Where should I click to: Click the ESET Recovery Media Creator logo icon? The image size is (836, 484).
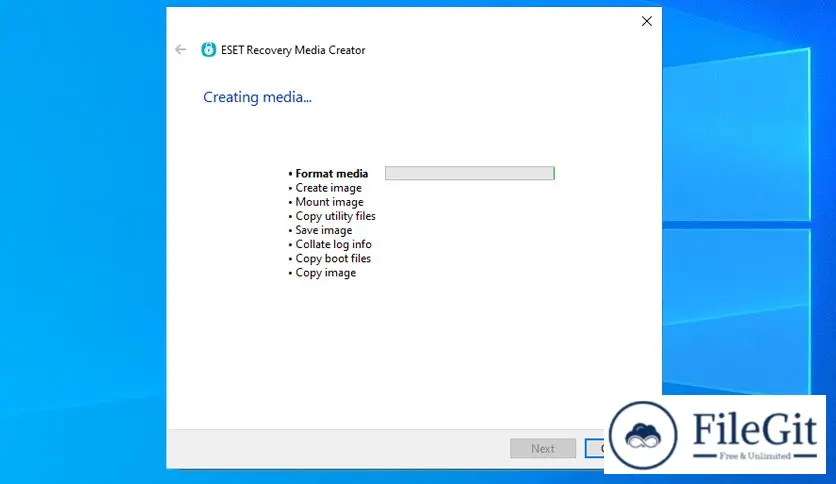tap(208, 50)
